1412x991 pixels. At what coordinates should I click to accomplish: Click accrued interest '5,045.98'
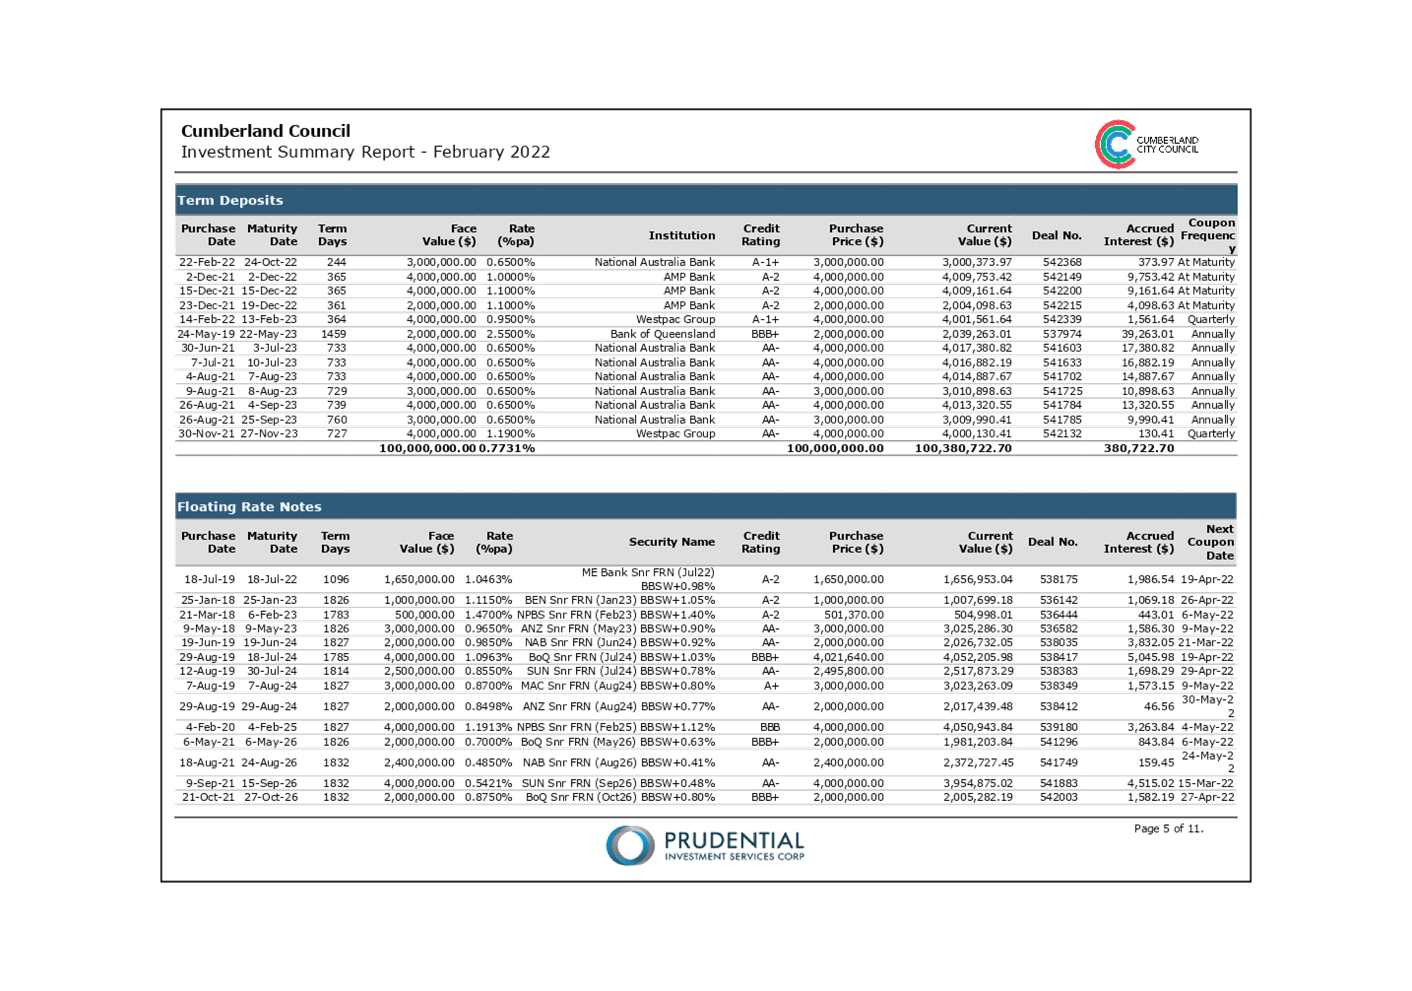click(x=1150, y=657)
